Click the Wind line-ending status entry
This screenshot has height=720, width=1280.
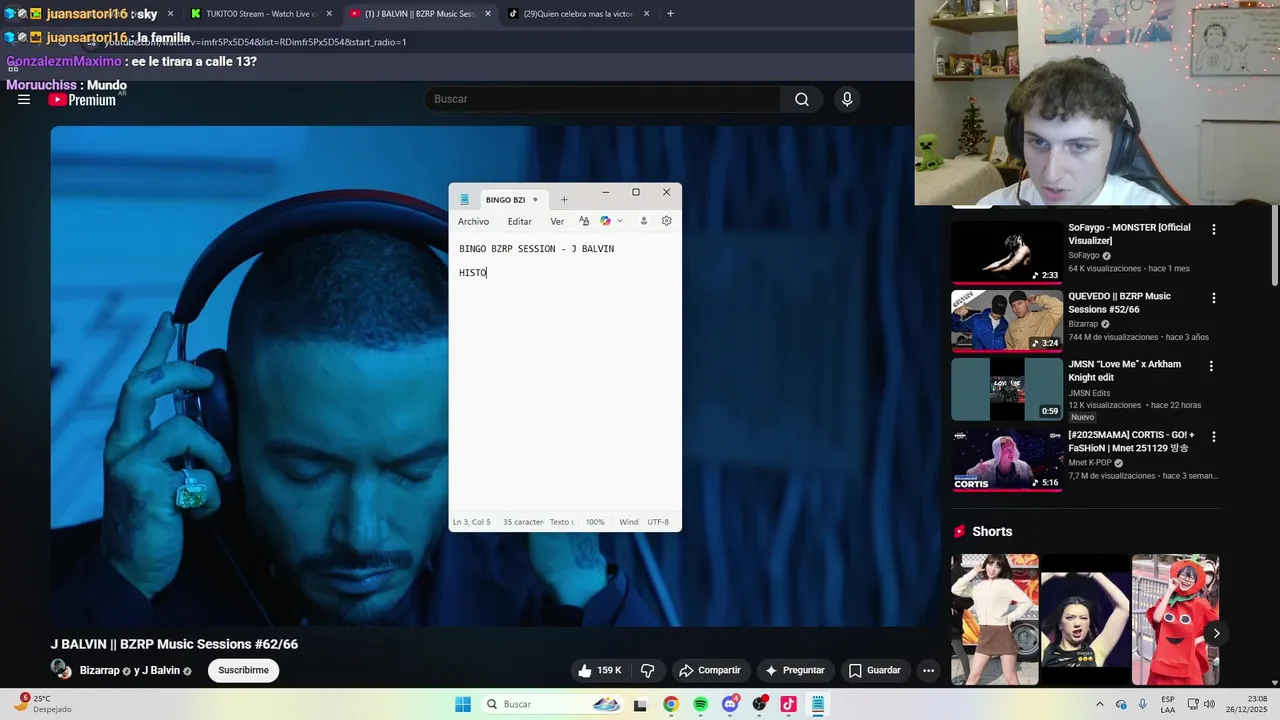click(x=628, y=522)
